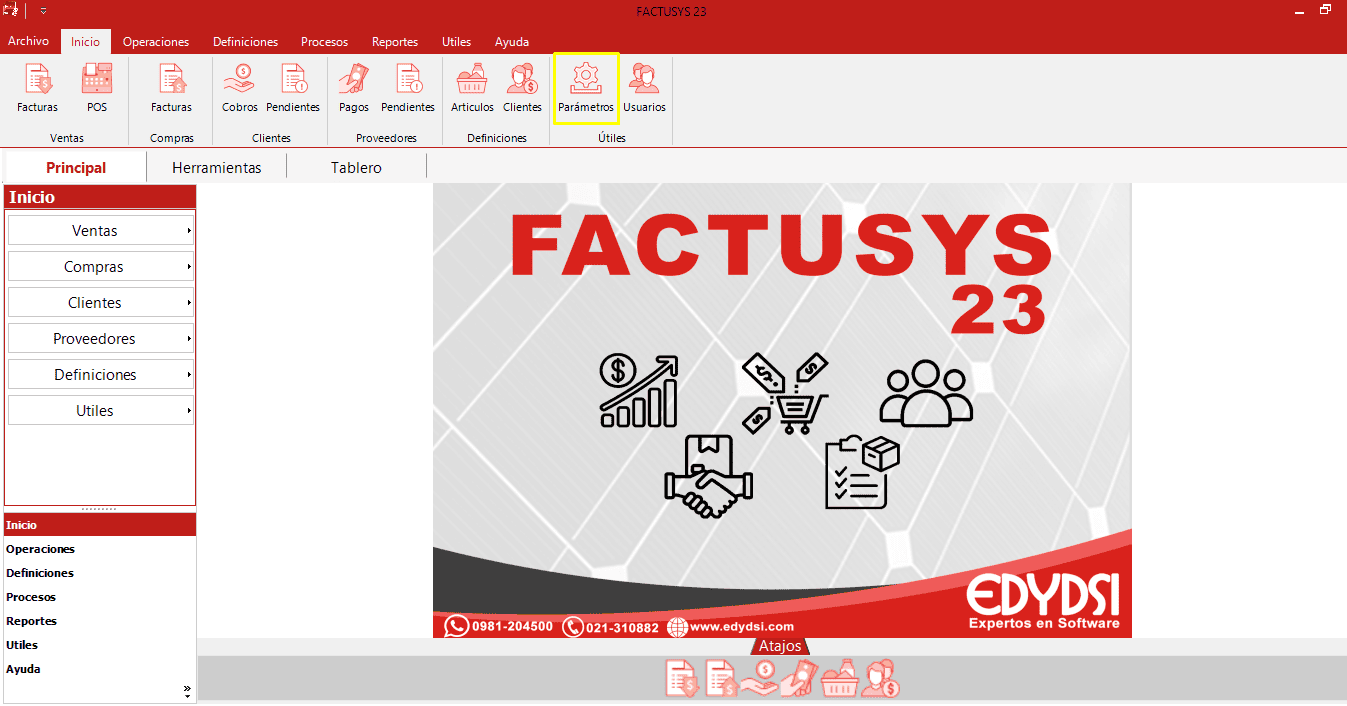Click sales invoice shortcut in Atajos bar

click(682, 678)
